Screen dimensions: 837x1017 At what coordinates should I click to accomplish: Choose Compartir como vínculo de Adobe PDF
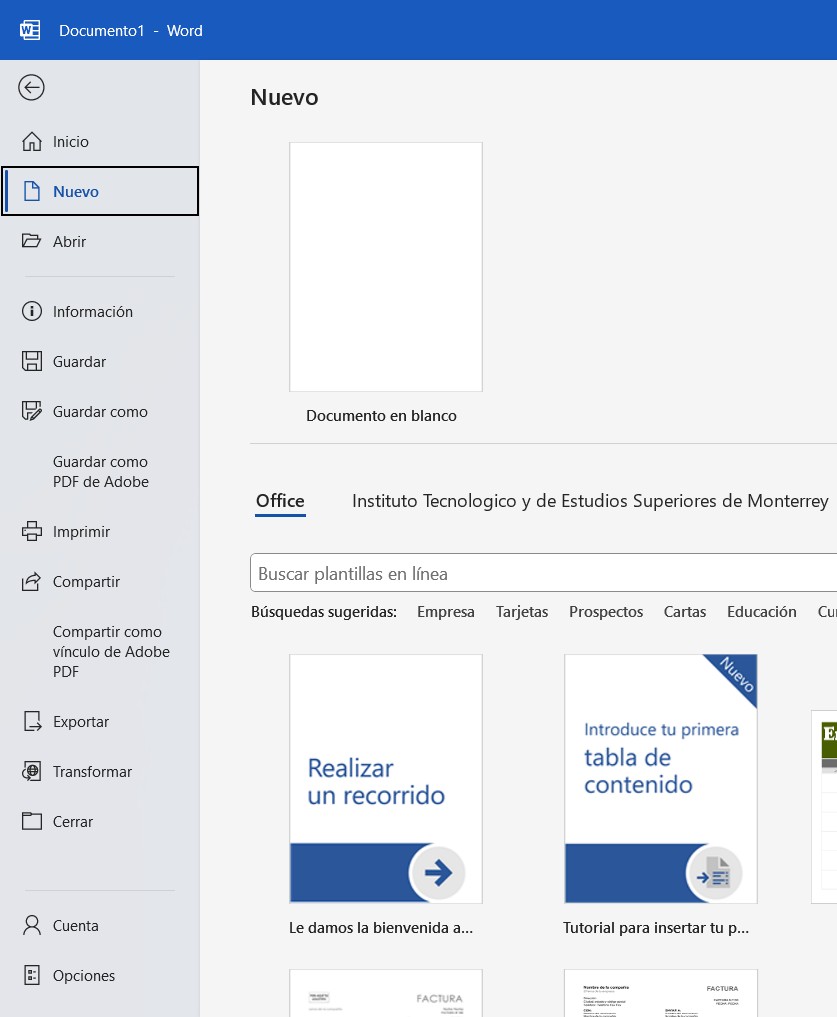(x=100, y=651)
